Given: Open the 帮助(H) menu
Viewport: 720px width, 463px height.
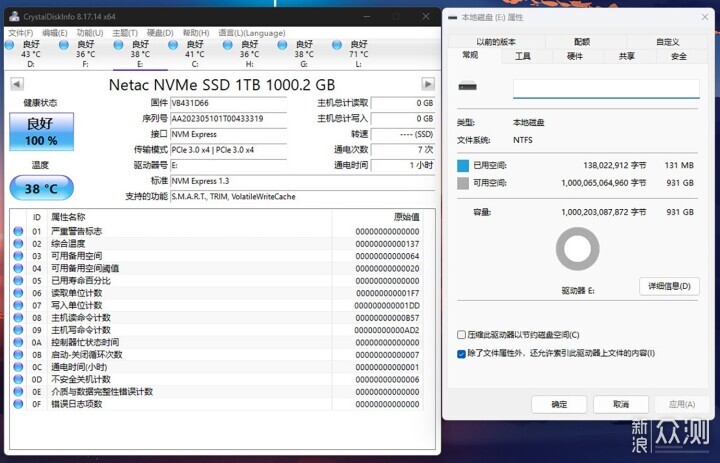Looking at the screenshot, I should (196, 33).
